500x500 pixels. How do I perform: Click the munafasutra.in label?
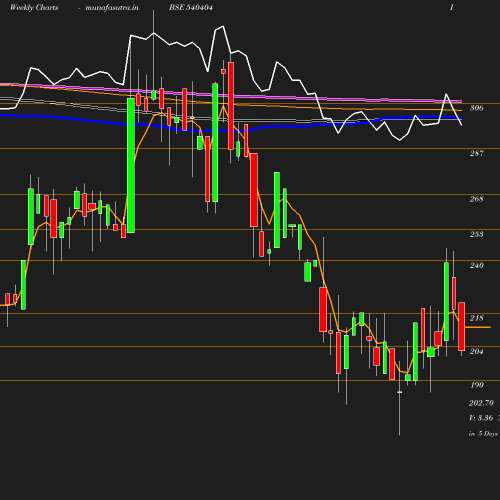click(112, 7)
